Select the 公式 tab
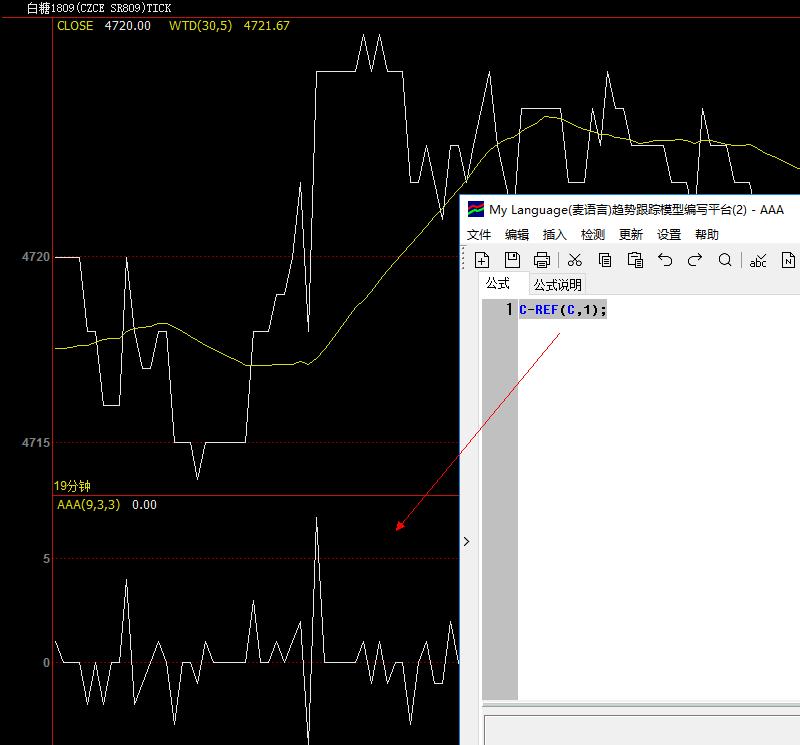The height and width of the screenshot is (745, 800). 497,284
